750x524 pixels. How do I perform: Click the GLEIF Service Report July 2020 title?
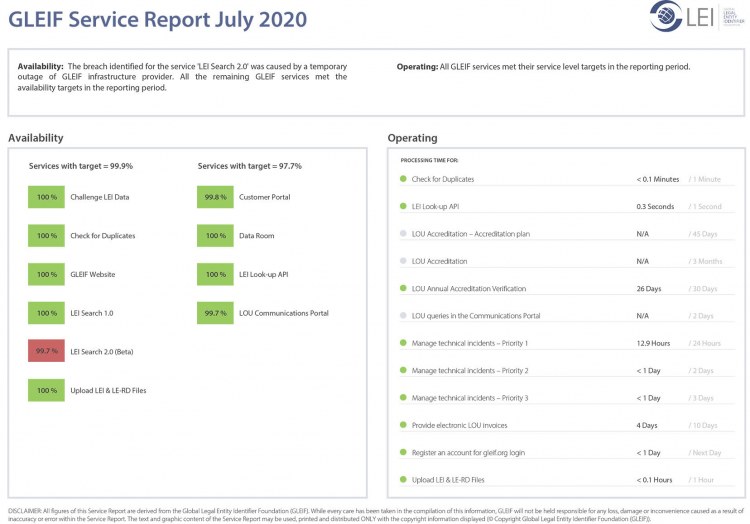(x=158, y=19)
